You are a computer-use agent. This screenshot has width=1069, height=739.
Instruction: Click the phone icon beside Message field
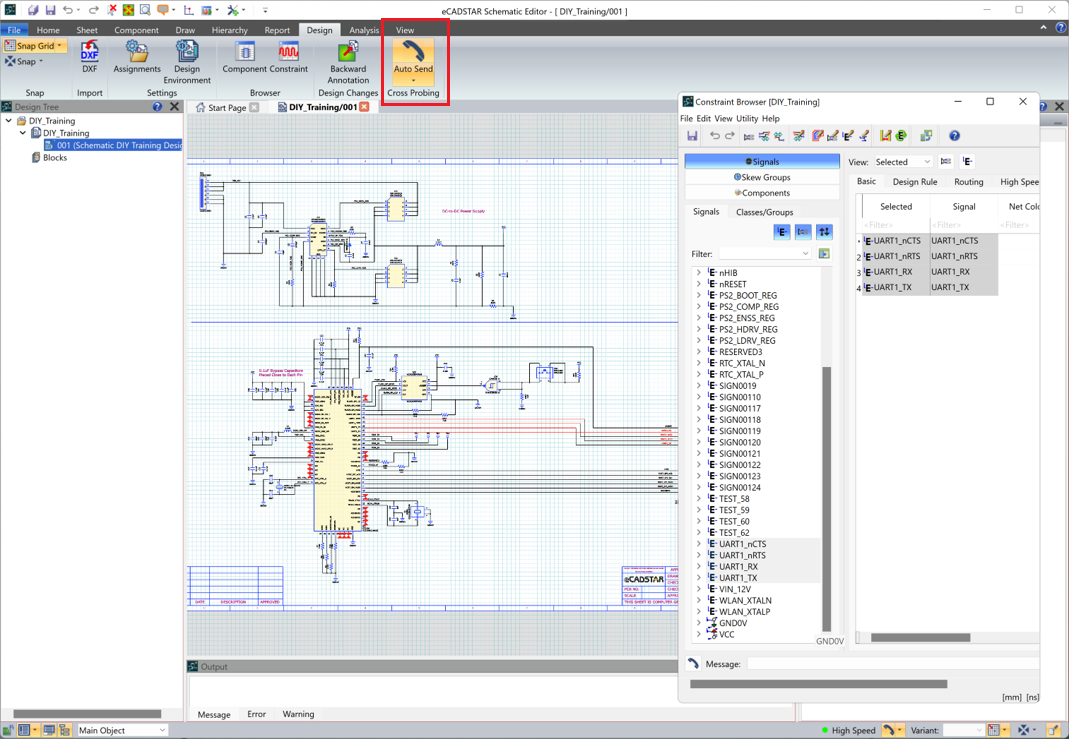click(693, 663)
